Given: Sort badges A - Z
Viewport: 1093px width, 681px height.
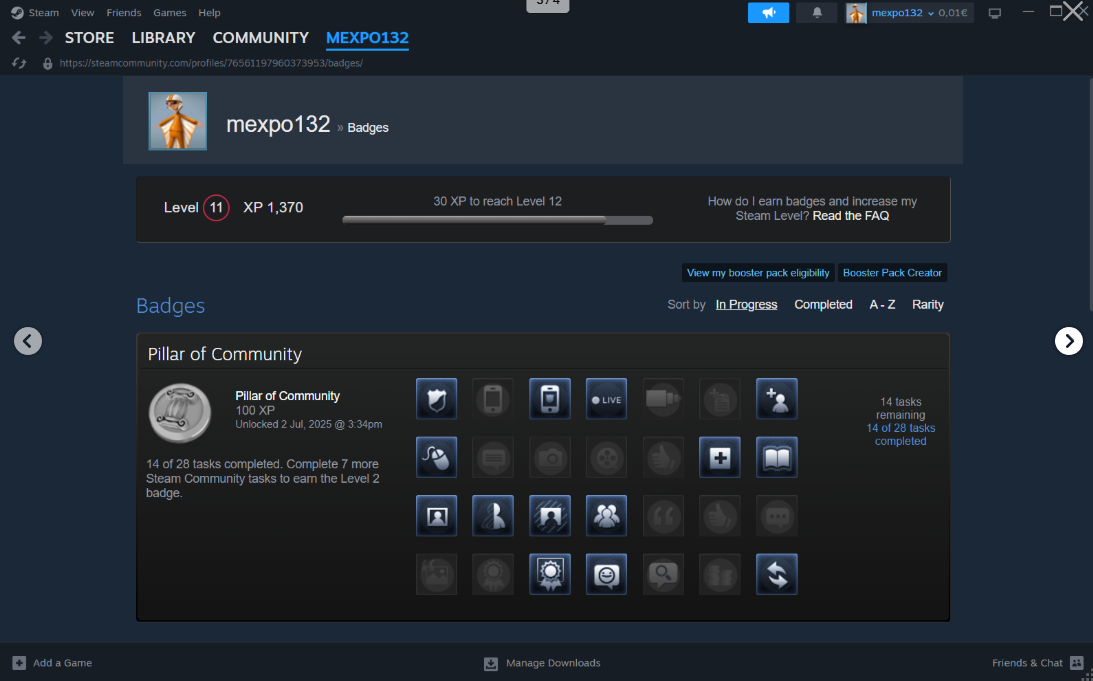Looking at the screenshot, I should pyautogui.click(x=882, y=305).
